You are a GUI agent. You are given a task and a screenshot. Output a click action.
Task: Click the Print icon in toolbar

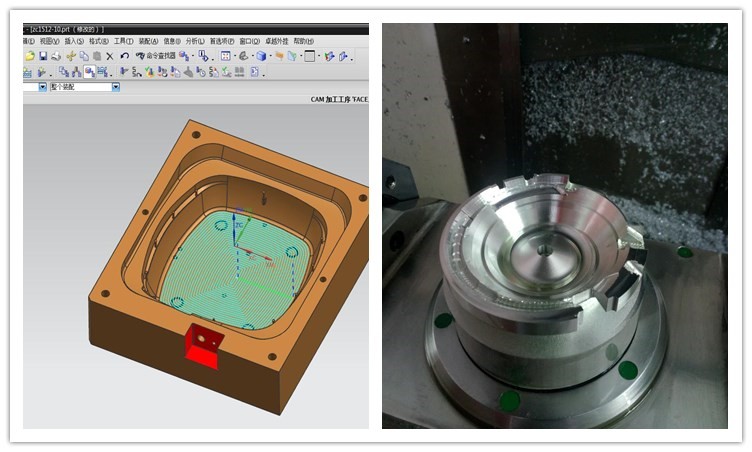[56, 57]
